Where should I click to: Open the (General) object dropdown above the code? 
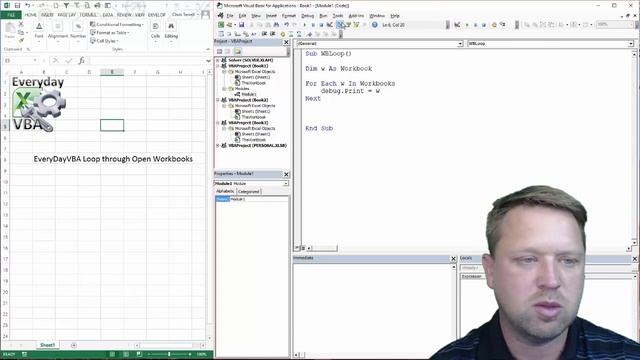click(x=460, y=44)
